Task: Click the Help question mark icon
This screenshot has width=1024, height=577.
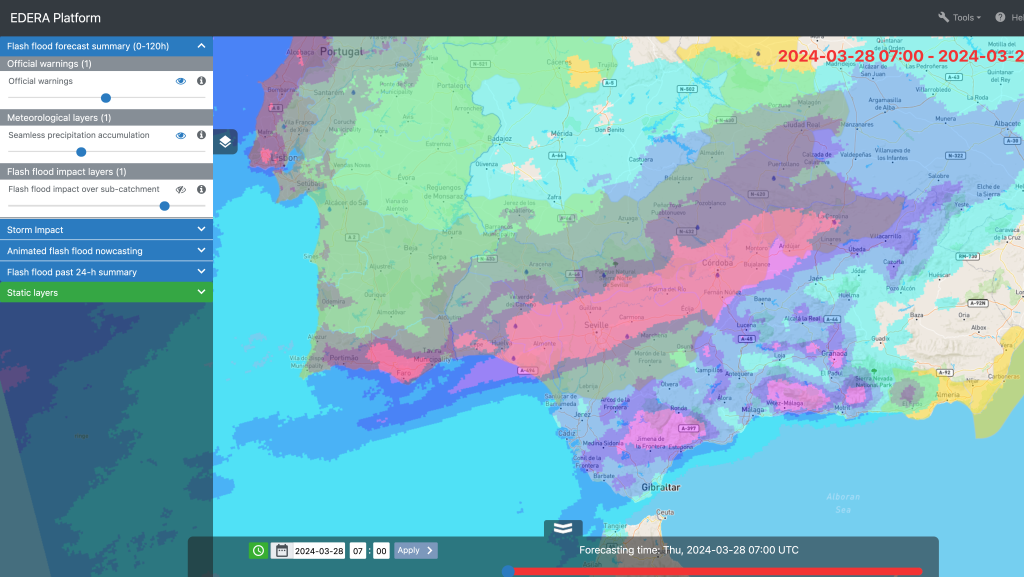Action: coord(1000,17)
